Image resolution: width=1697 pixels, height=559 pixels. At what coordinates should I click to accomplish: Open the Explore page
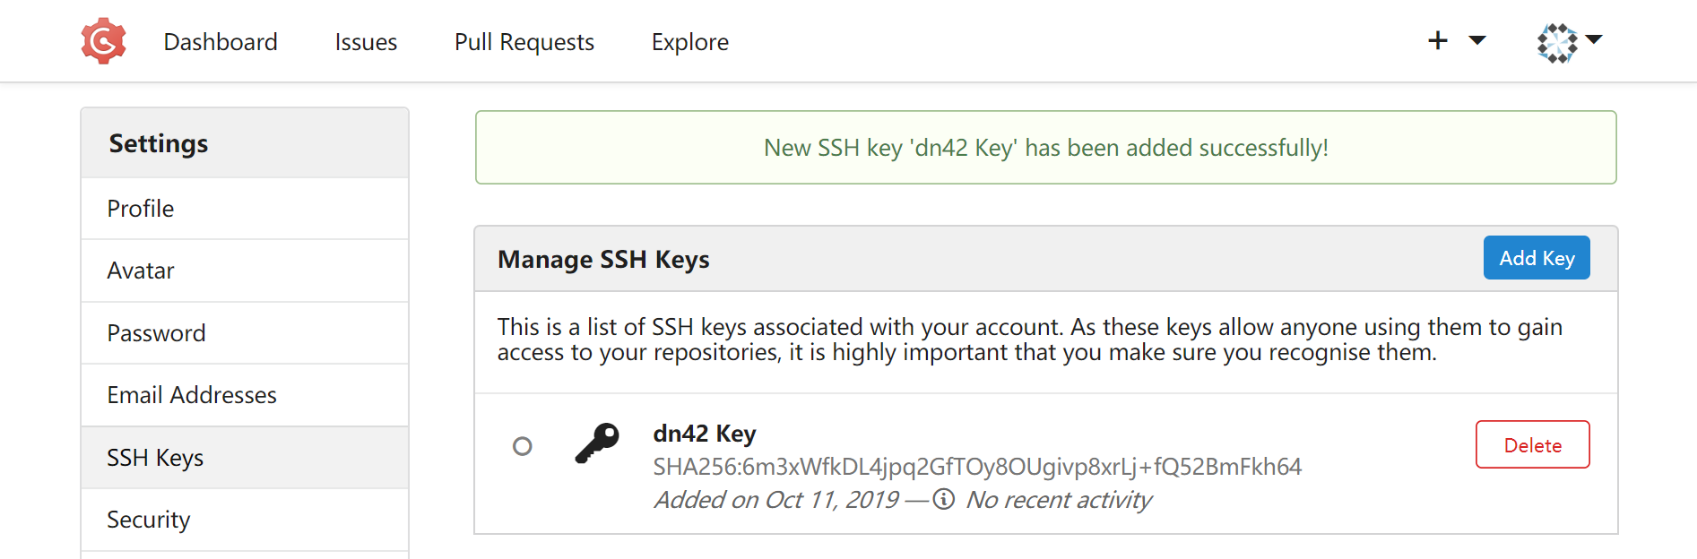pyautogui.click(x=690, y=42)
